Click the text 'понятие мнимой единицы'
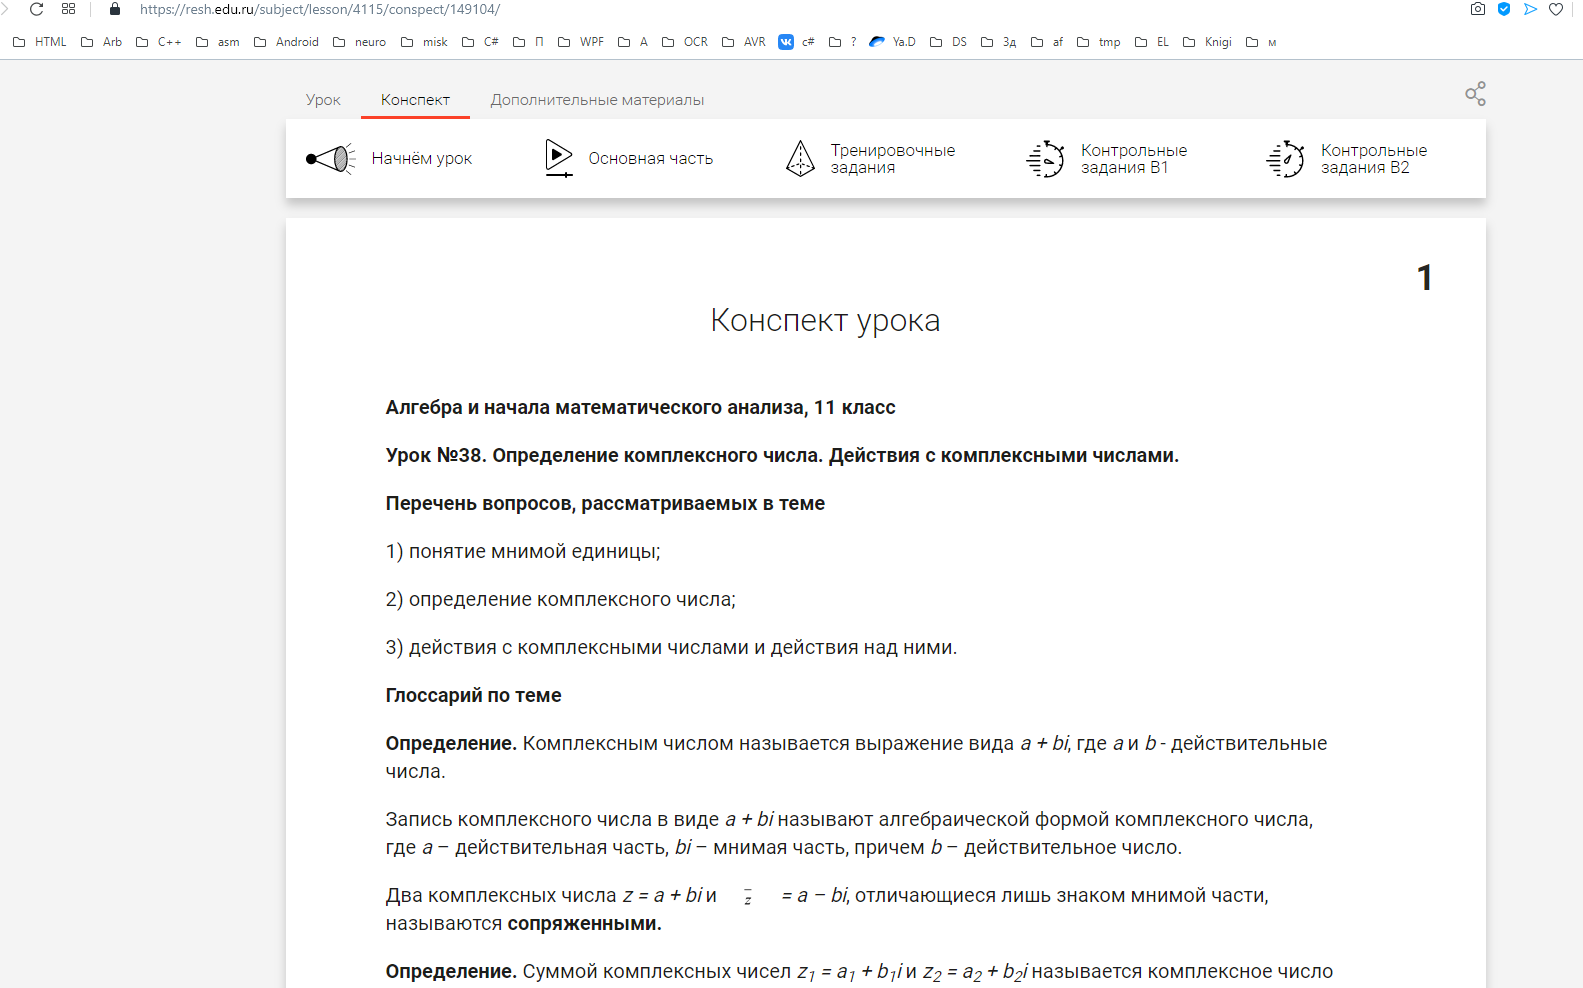Image resolution: width=1583 pixels, height=988 pixels. coord(532,551)
